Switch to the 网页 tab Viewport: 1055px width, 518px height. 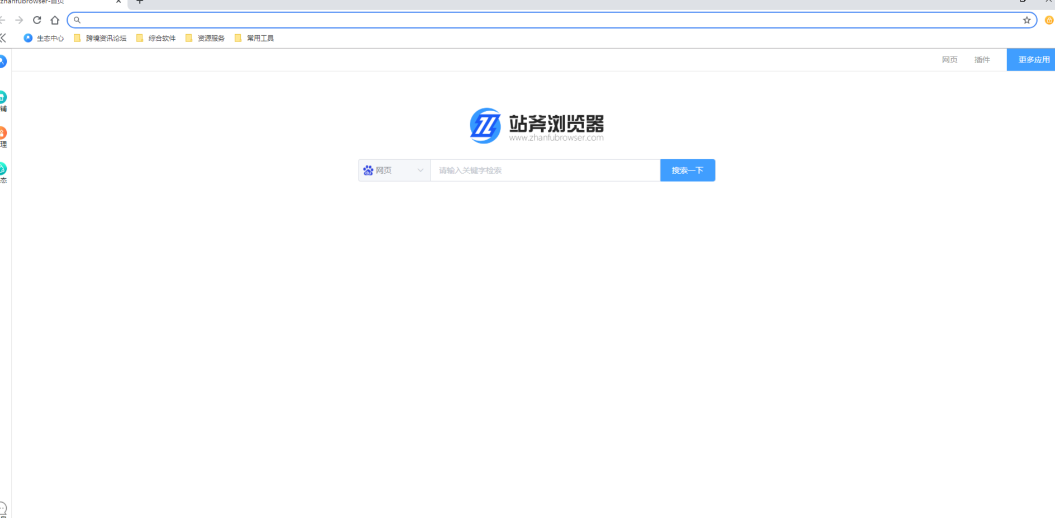pyautogui.click(x=949, y=60)
